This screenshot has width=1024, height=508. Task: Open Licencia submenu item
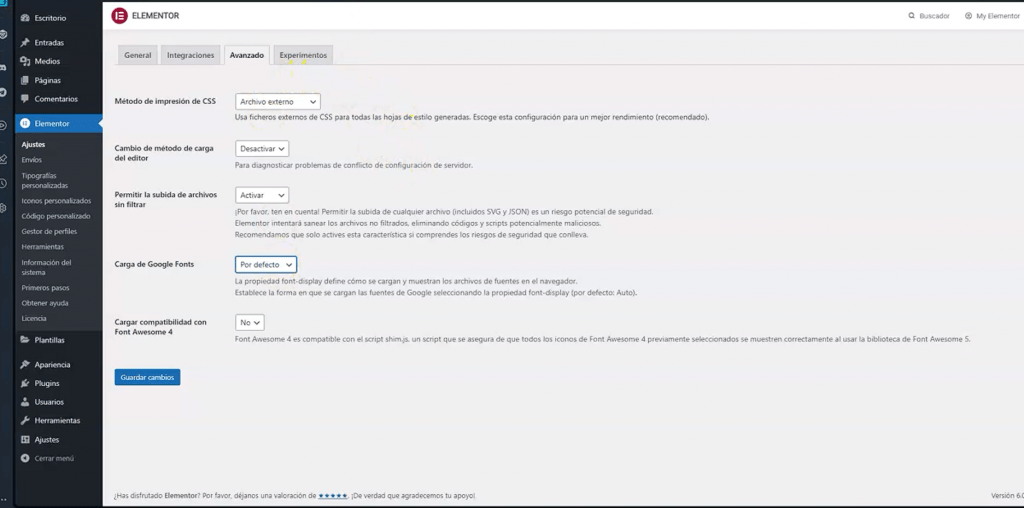[34, 319]
